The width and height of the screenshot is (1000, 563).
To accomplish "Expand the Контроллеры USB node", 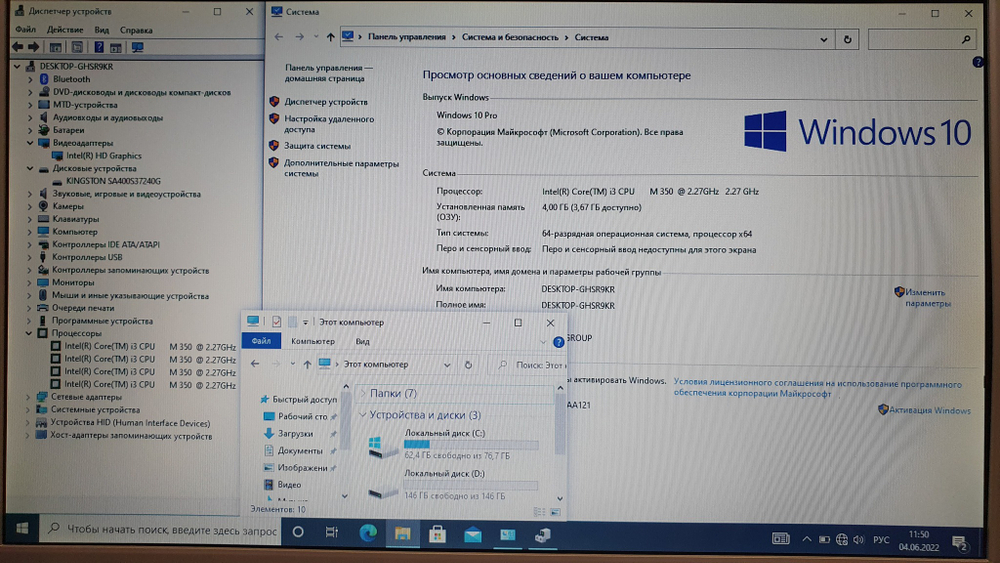I will 29,257.
